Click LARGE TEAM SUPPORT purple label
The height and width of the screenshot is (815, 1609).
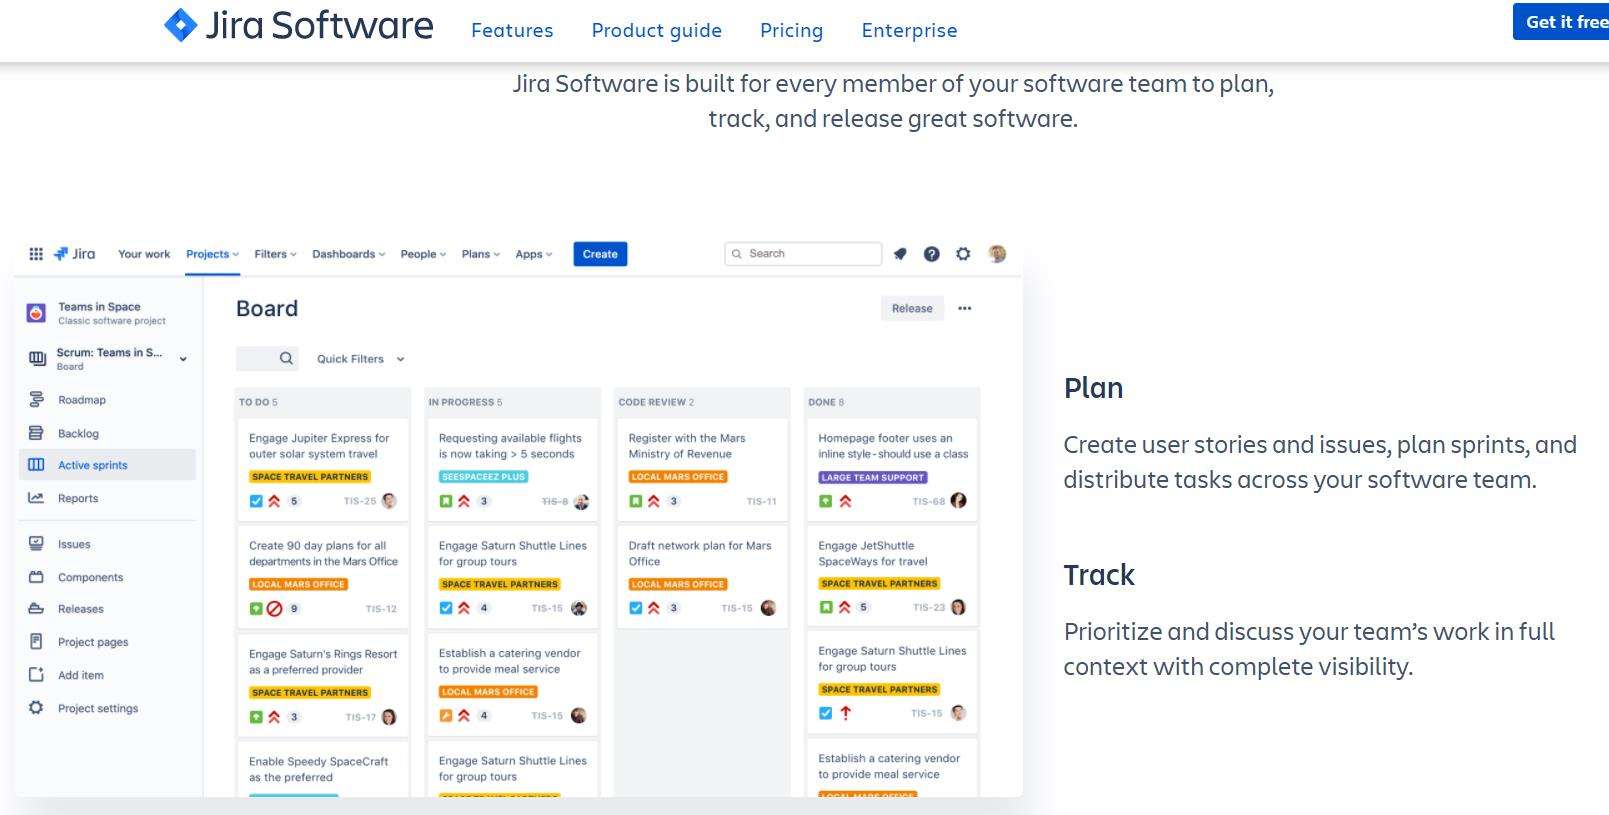click(x=873, y=477)
